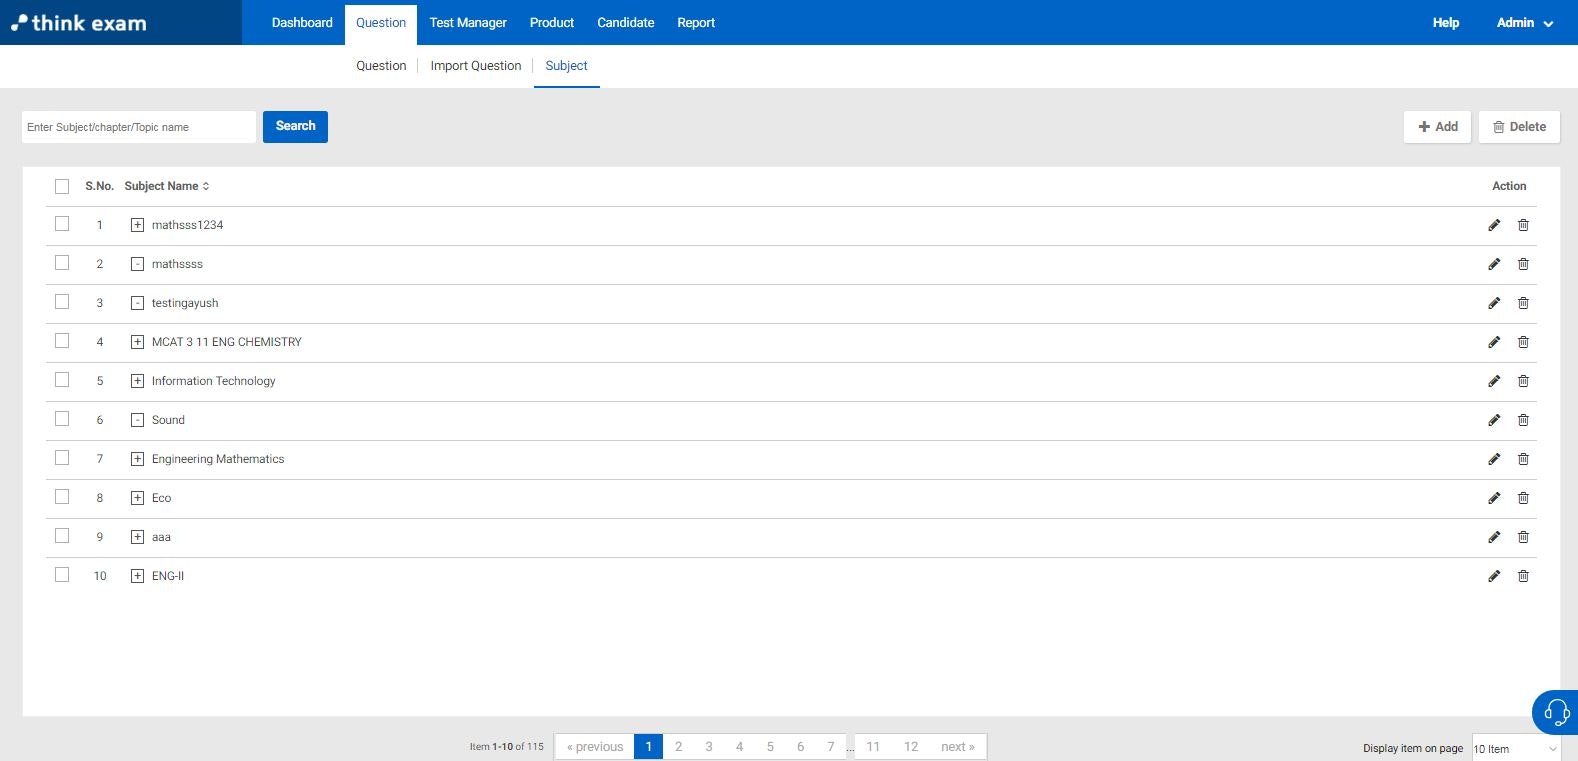Go to page 5 of subjects
1578x761 pixels.
[x=770, y=746]
